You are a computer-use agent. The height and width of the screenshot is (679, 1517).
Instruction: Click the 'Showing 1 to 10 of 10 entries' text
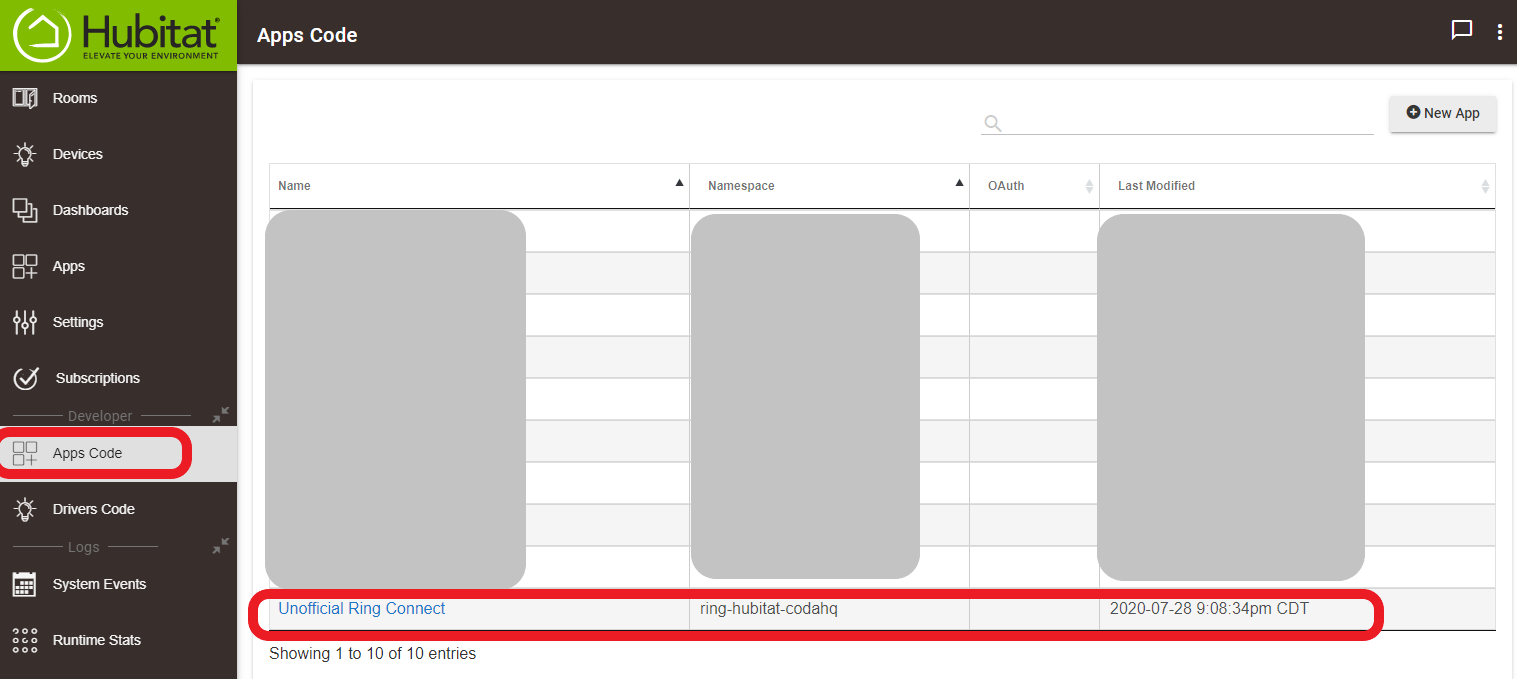(372, 654)
